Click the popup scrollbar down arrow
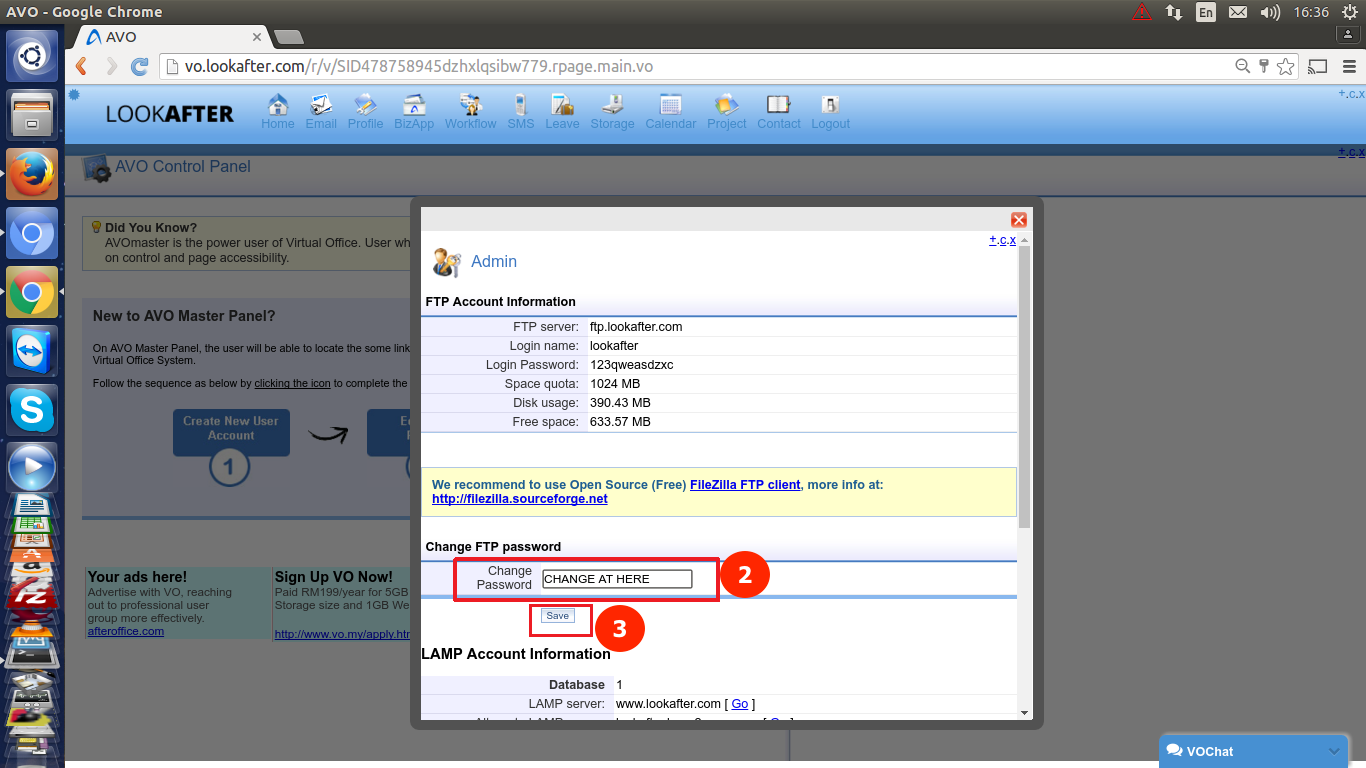The height and width of the screenshot is (768, 1366). coord(1024,712)
